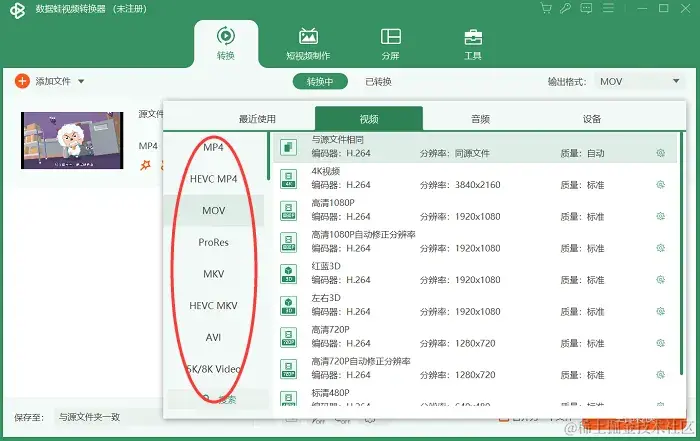This screenshot has width=700, height=441.
Task: Open the 短视频制作 tab
Action: click(308, 44)
